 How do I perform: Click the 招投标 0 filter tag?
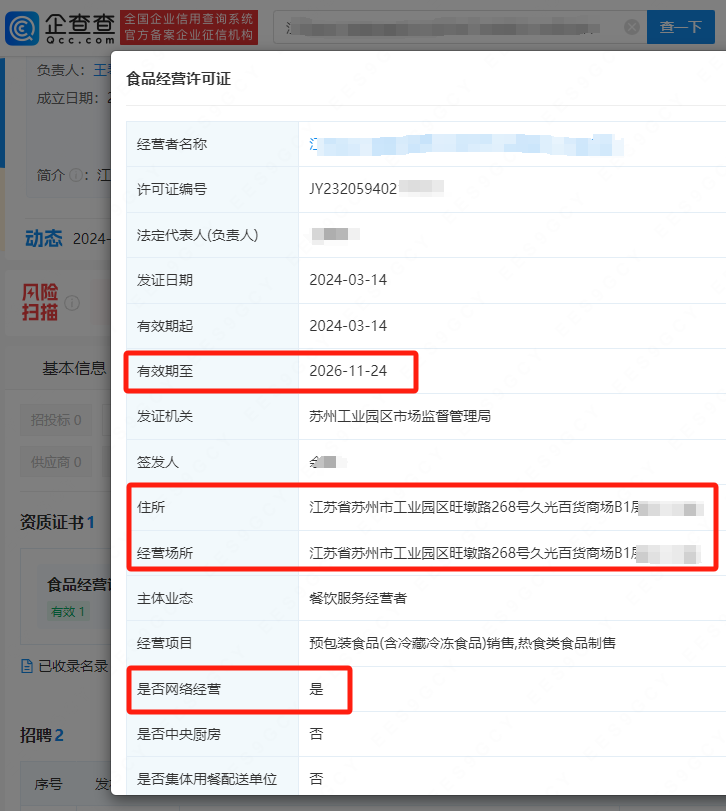click(x=56, y=420)
